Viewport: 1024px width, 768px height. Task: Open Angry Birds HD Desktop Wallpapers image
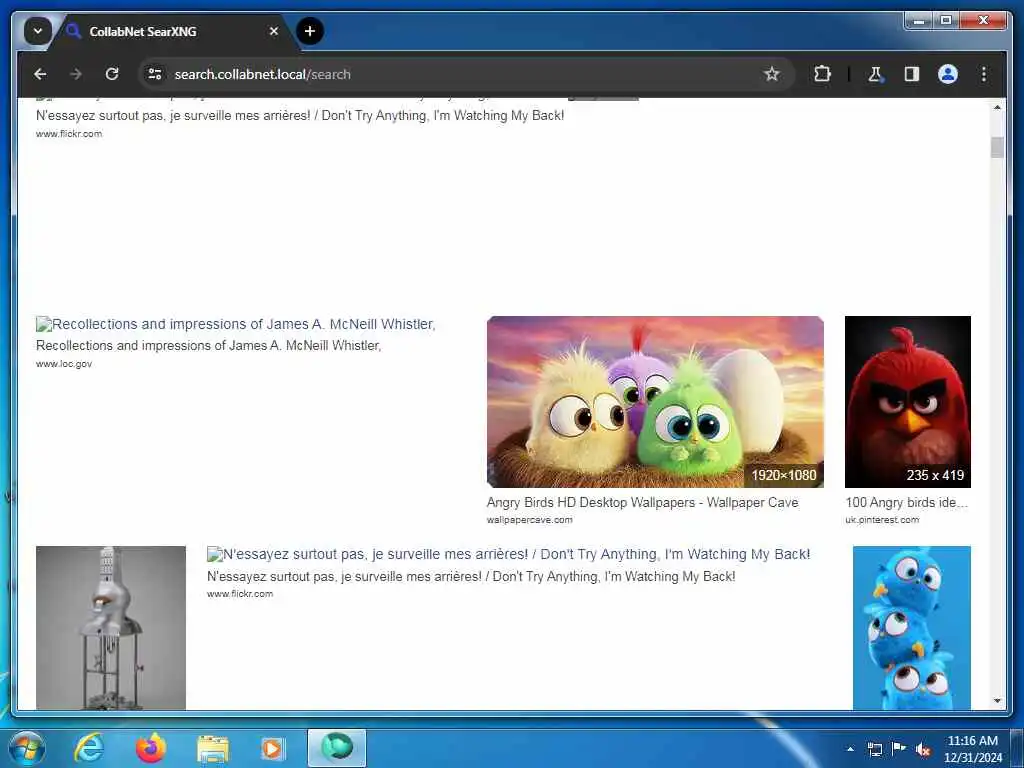pos(655,402)
